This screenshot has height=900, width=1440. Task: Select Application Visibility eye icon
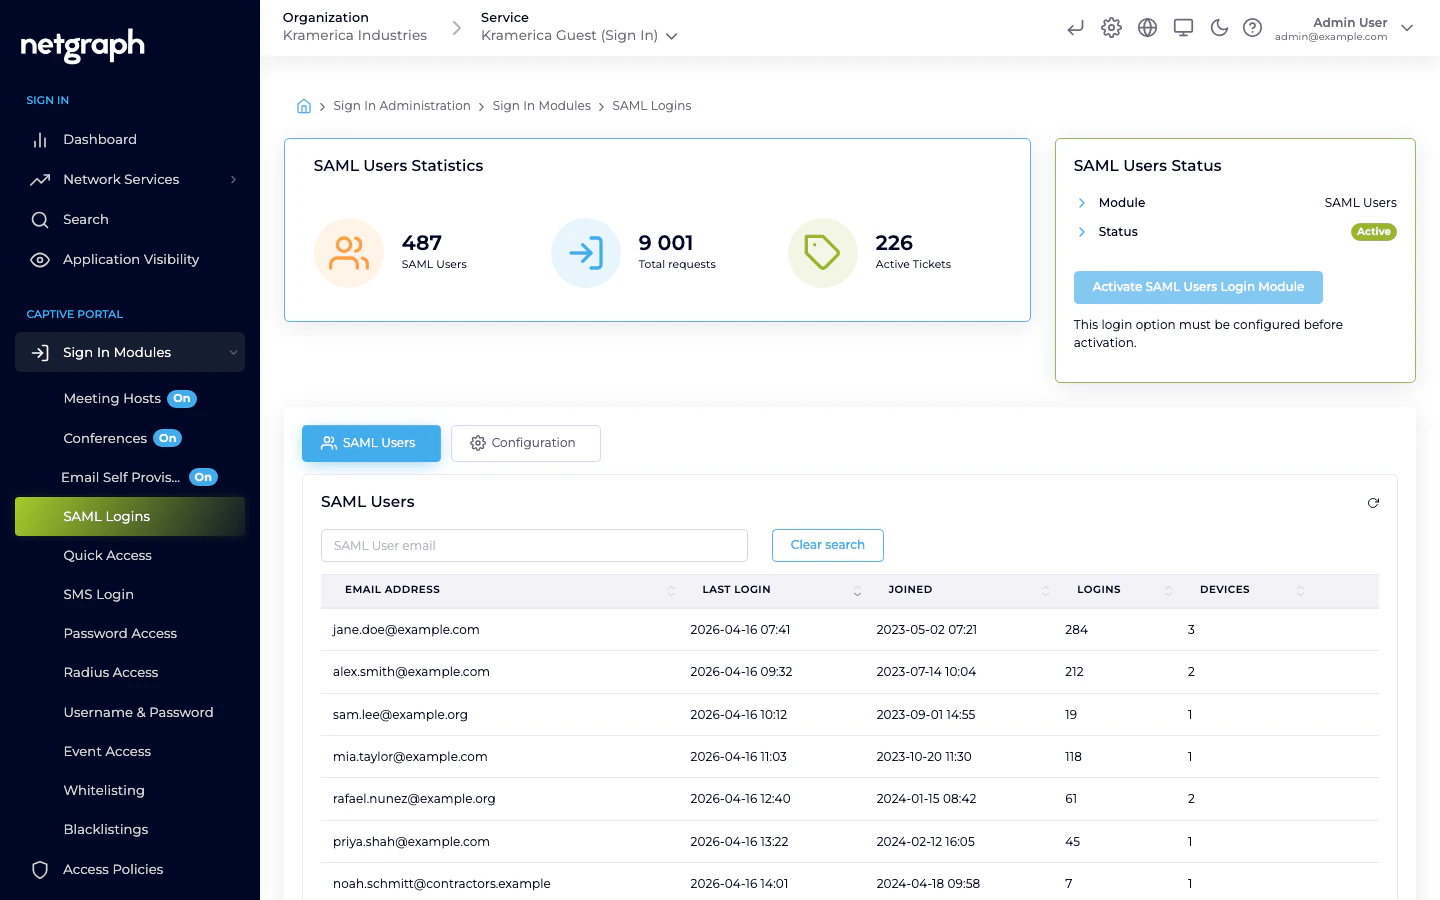(x=40, y=259)
